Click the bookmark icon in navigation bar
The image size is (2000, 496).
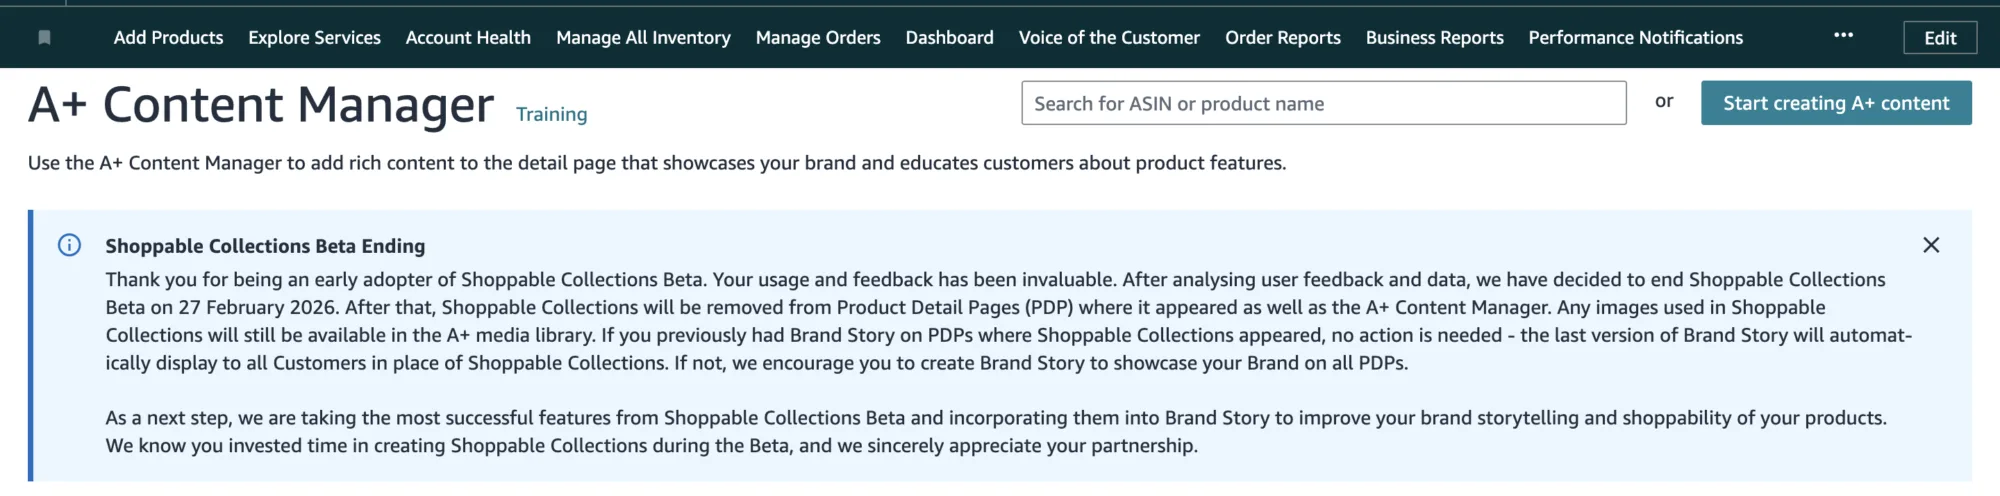click(44, 38)
